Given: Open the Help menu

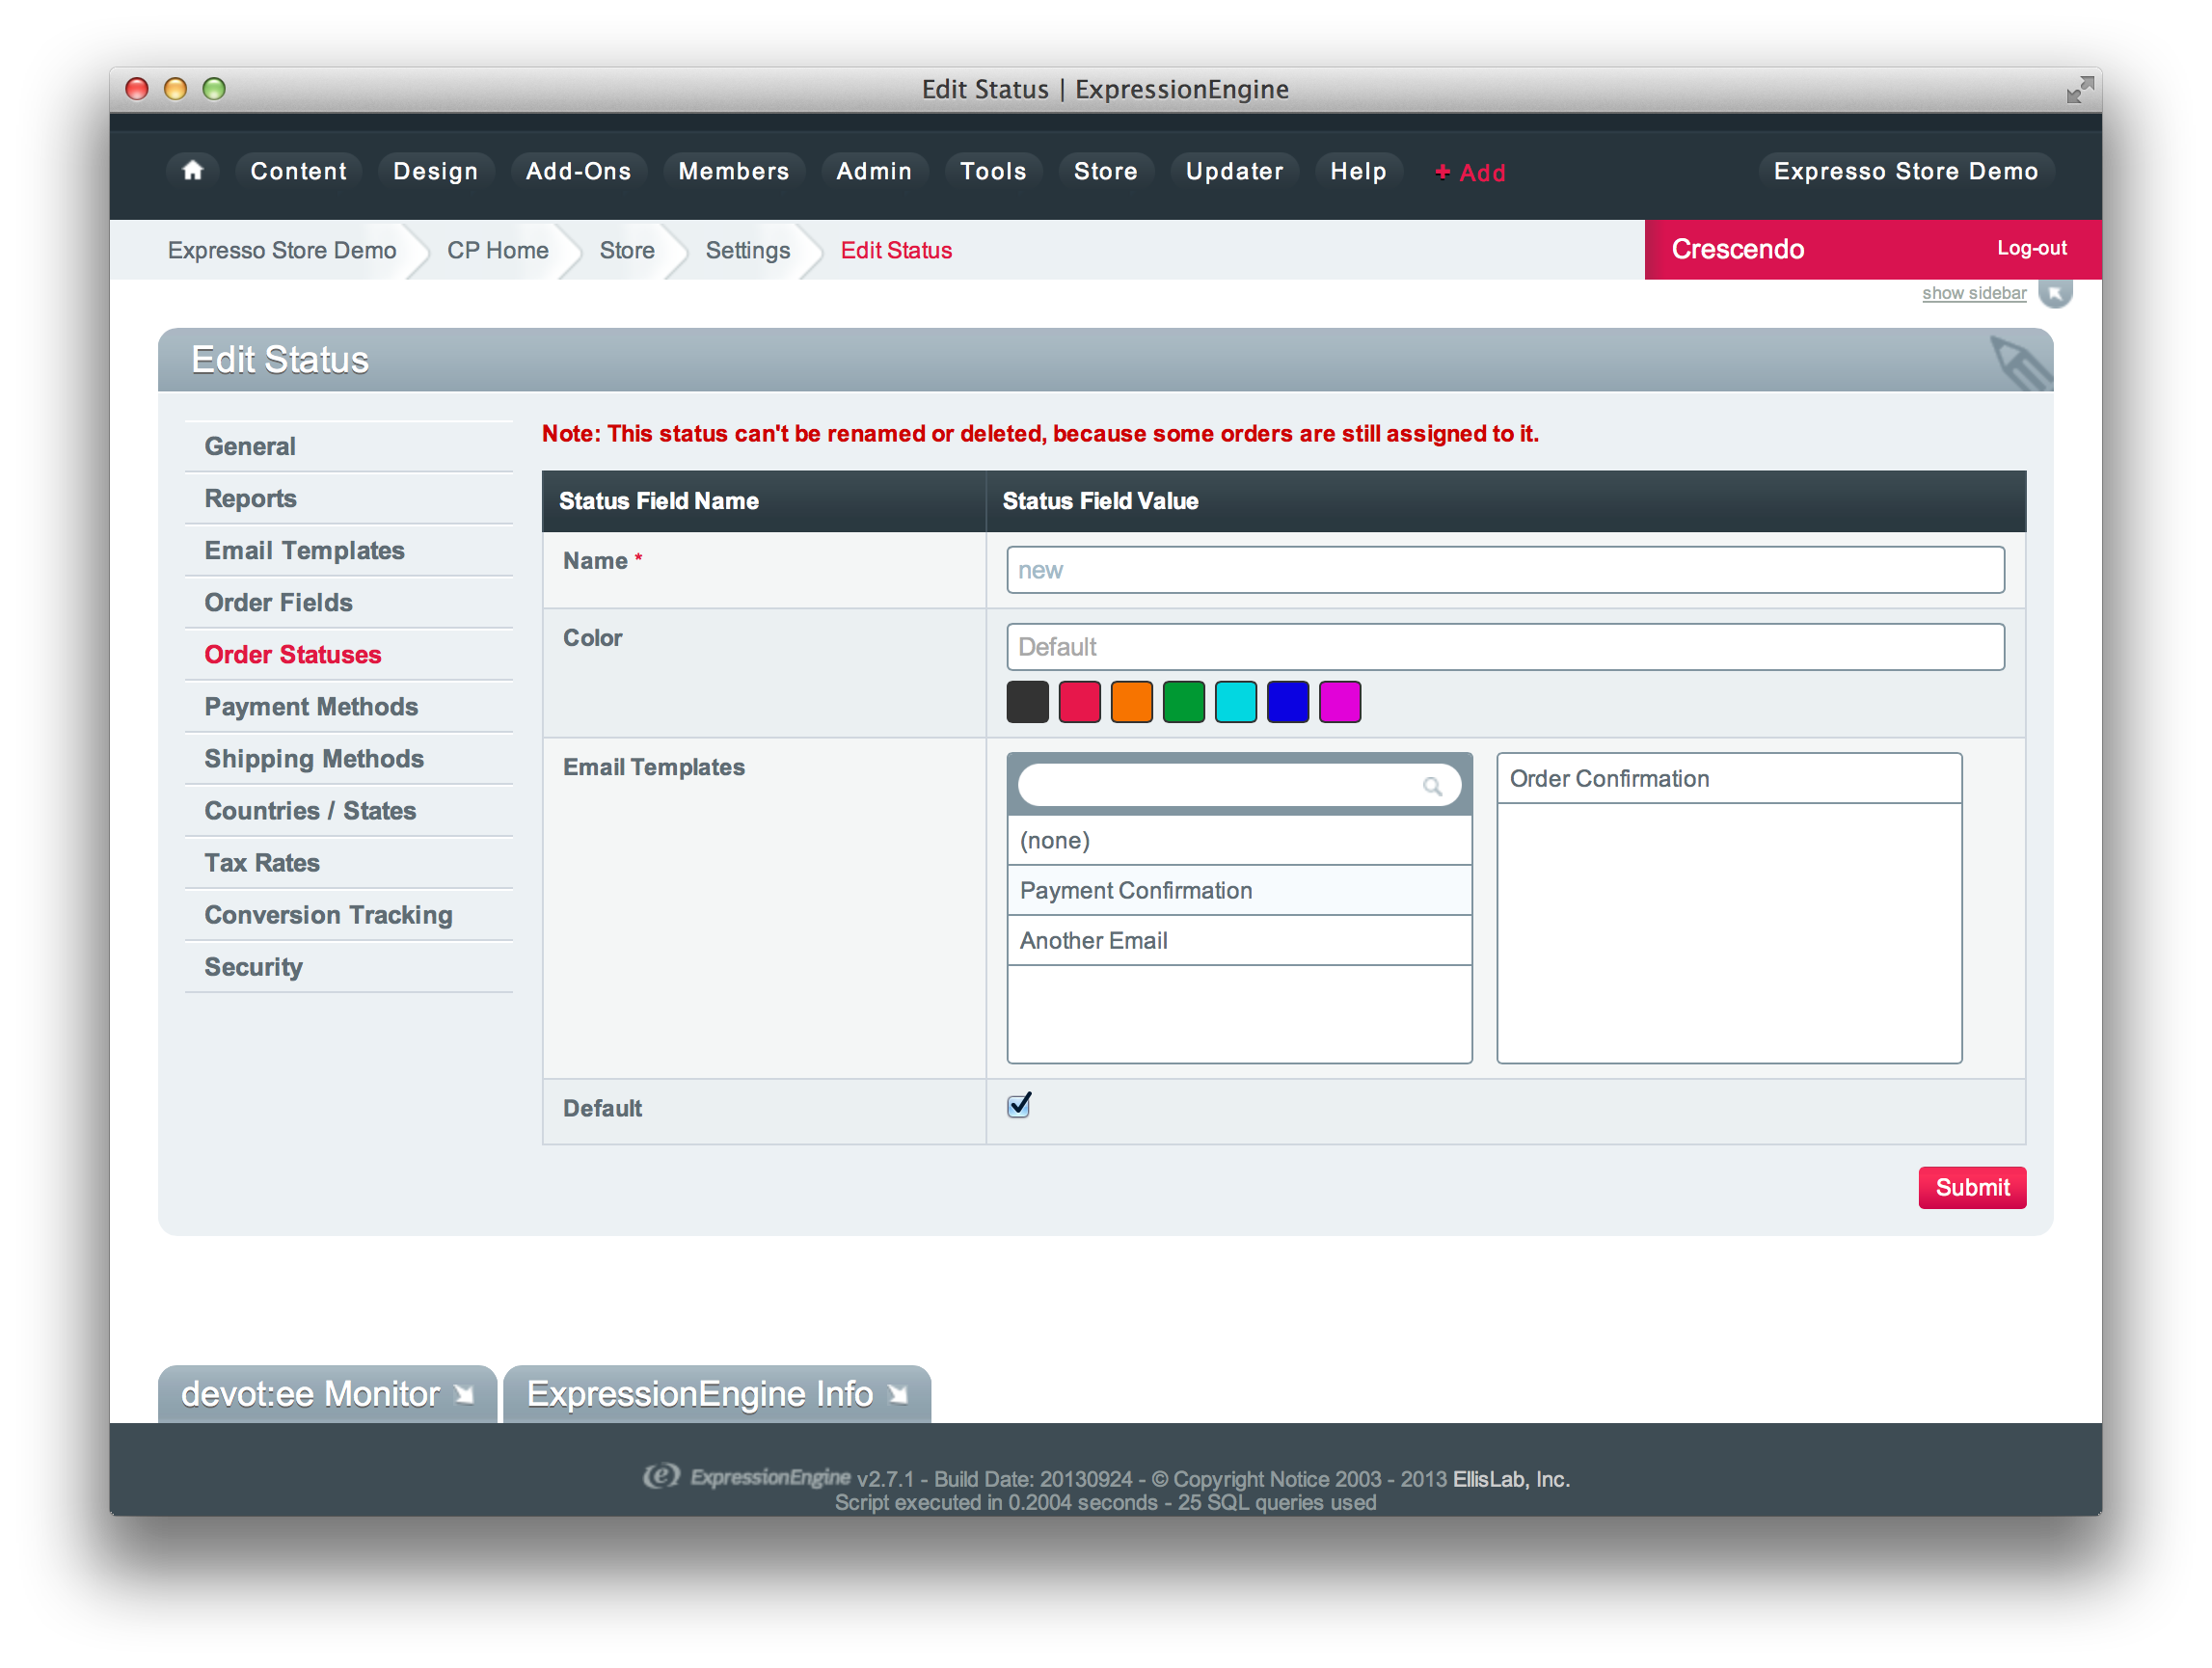Looking at the screenshot, I should (x=1358, y=171).
